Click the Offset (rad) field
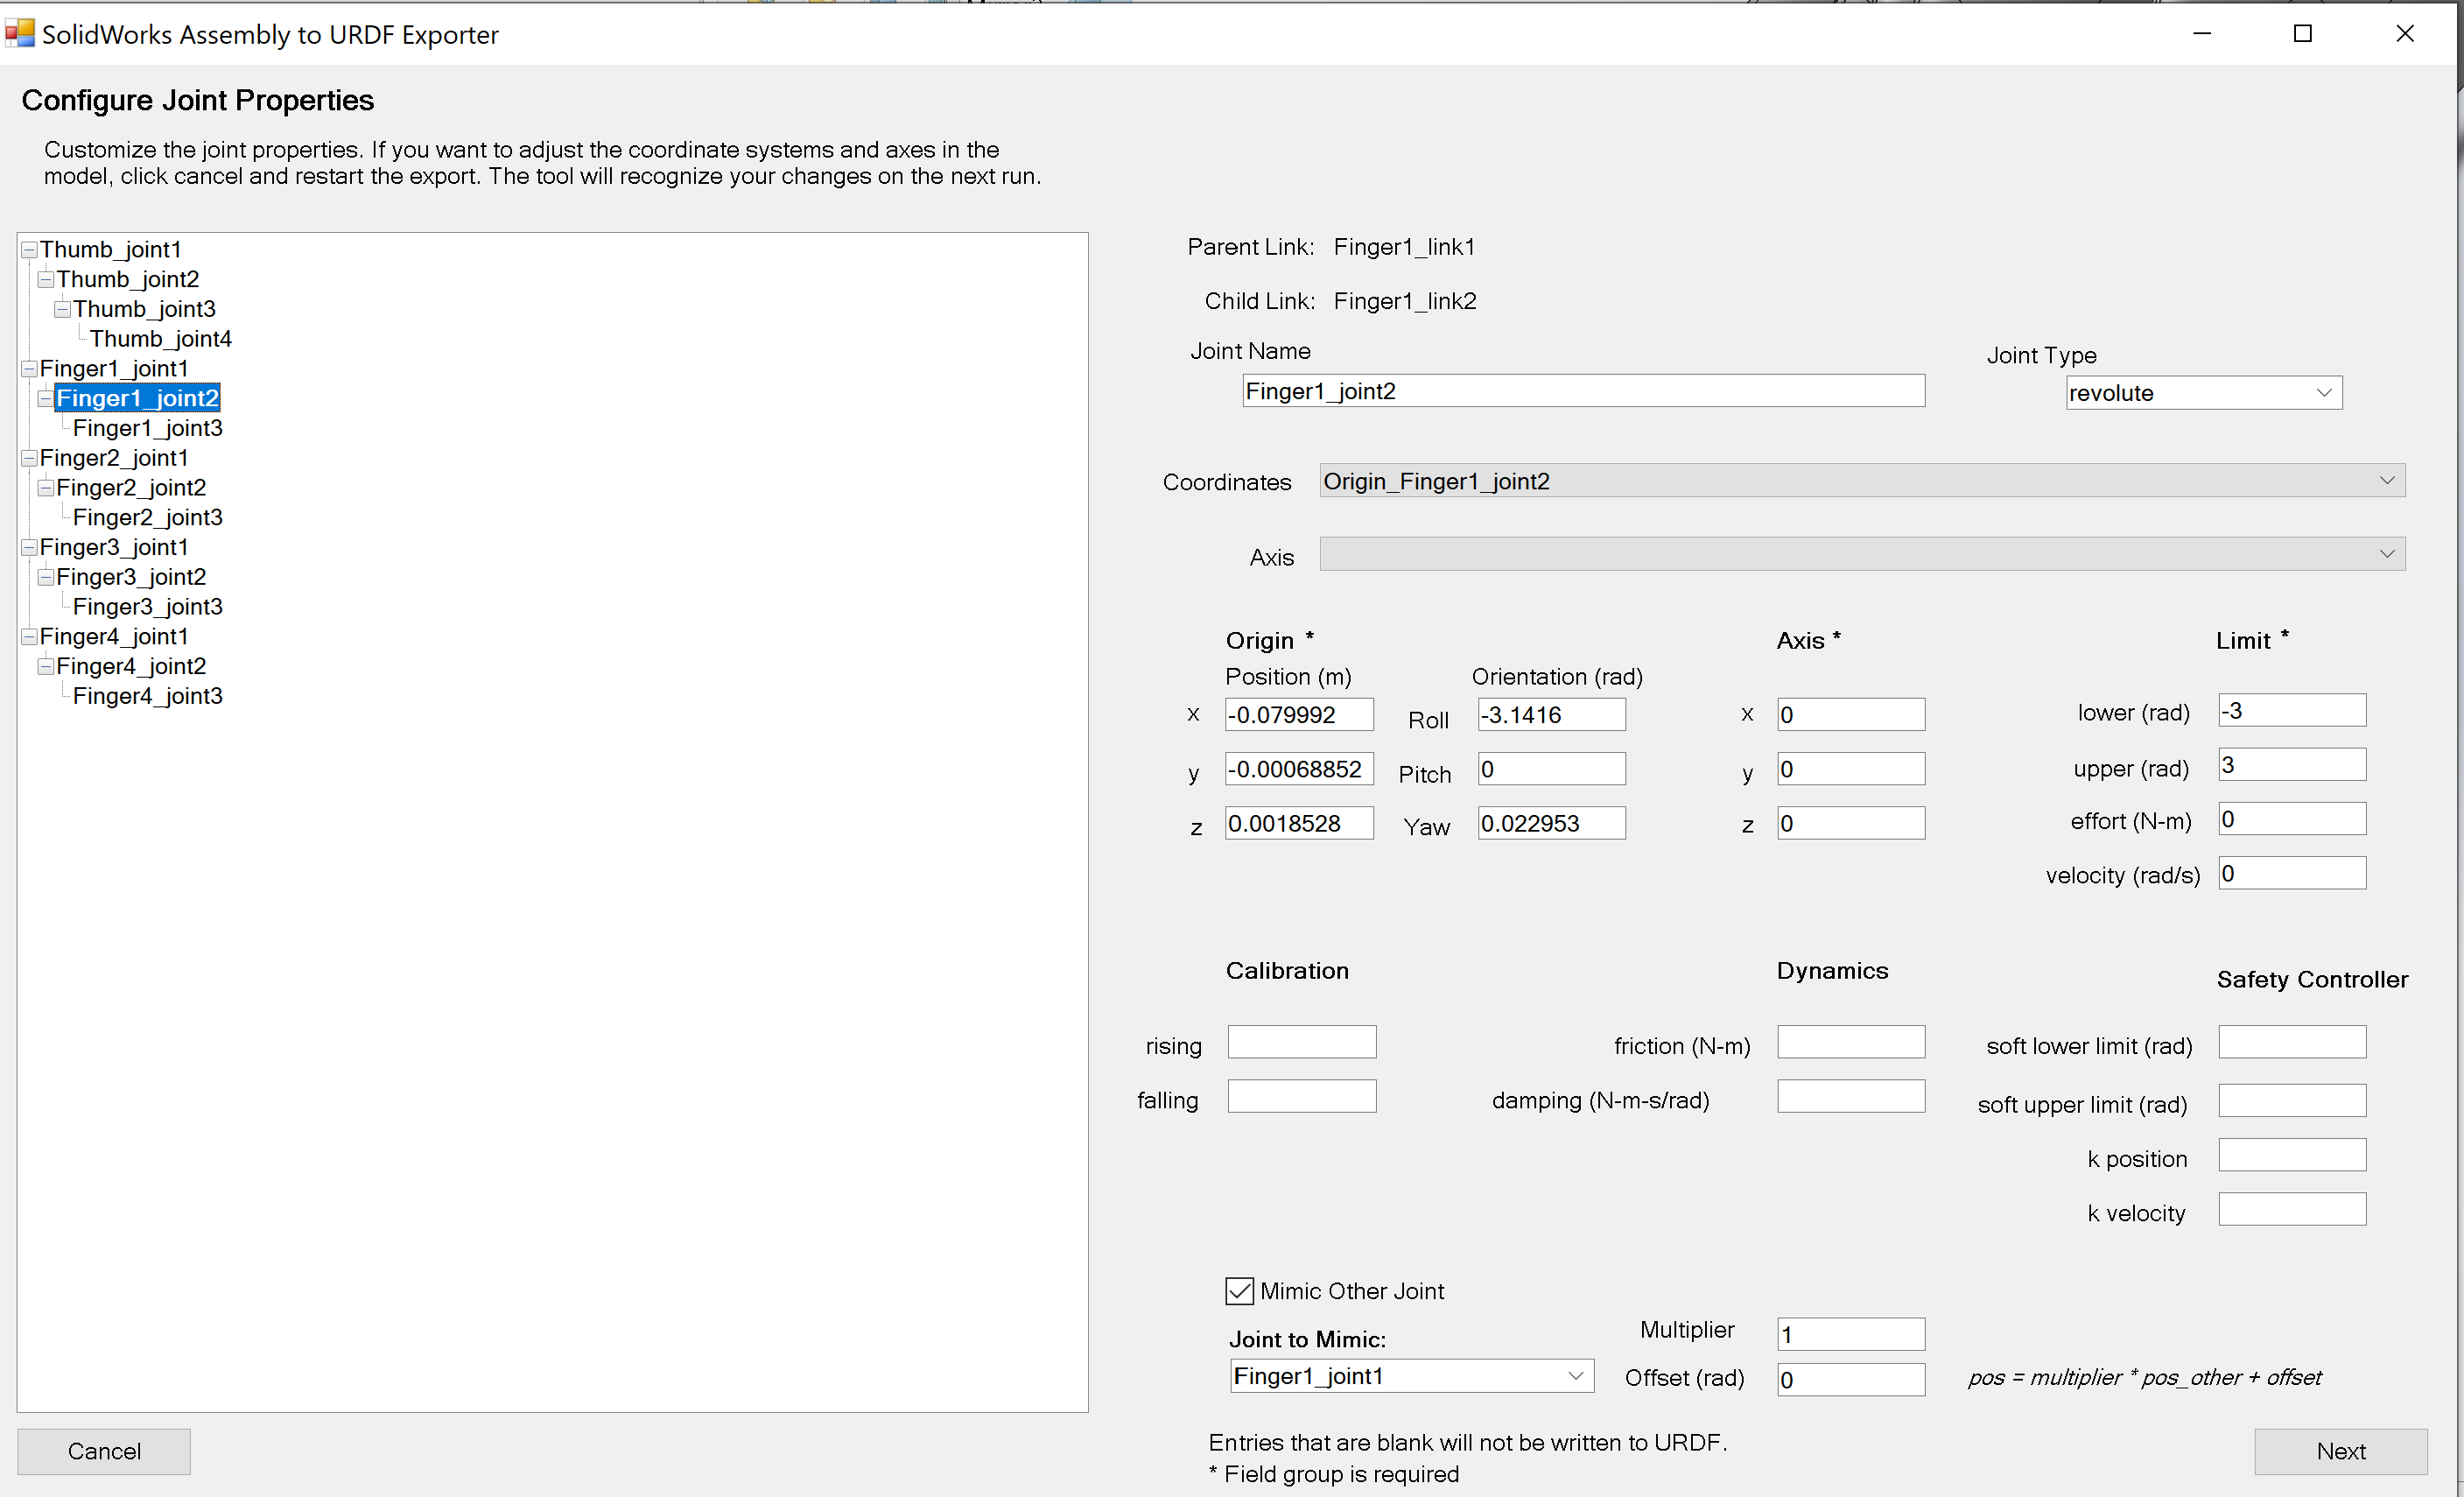 pyautogui.click(x=1851, y=1380)
